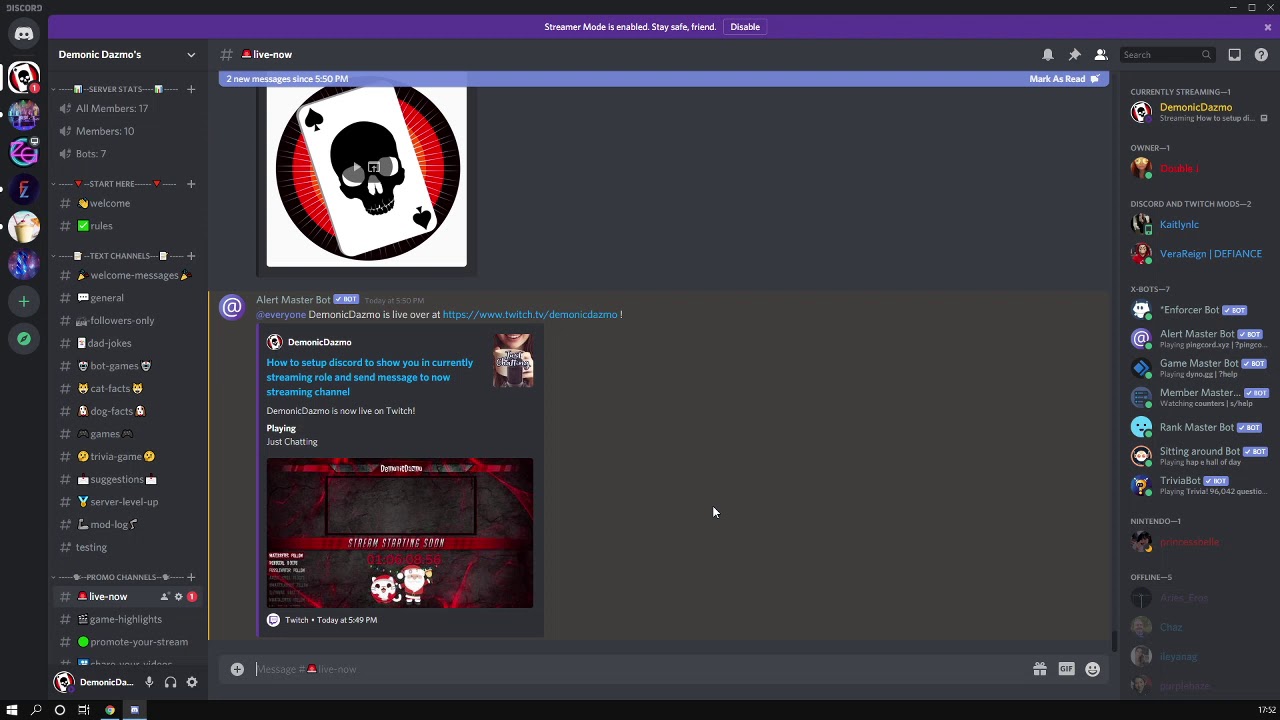Image resolution: width=1280 pixels, height=720 pixels.
Task: Open the DemonicDazmo embed author name
Action: [320, 342]
